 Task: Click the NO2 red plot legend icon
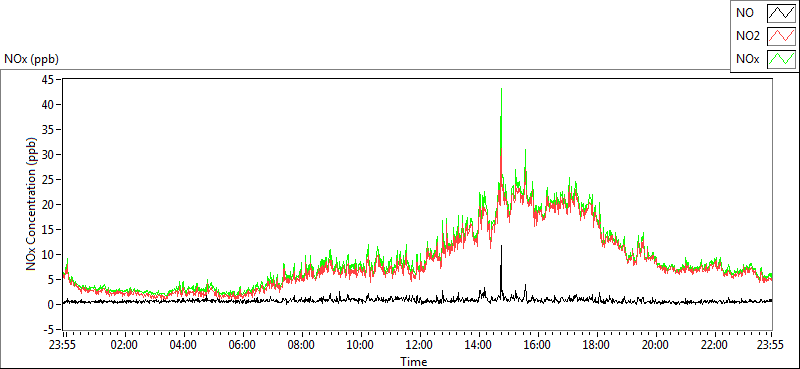click(x=782, y=36)
